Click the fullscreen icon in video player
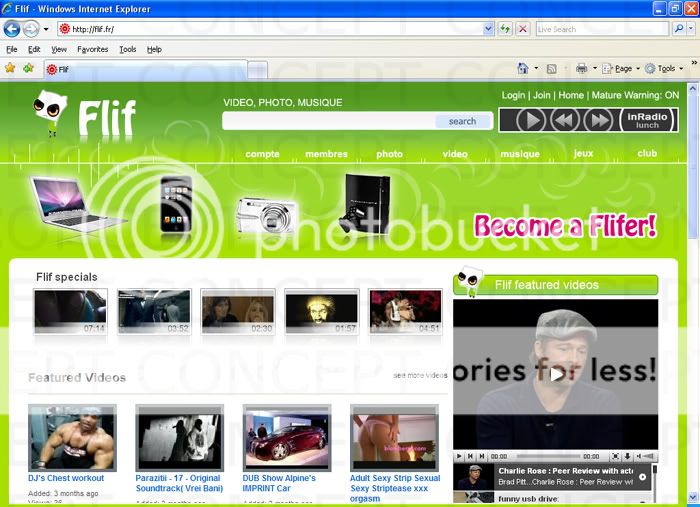Image resolution: width=700 pixels, height=507 pixels. [615, 456]
